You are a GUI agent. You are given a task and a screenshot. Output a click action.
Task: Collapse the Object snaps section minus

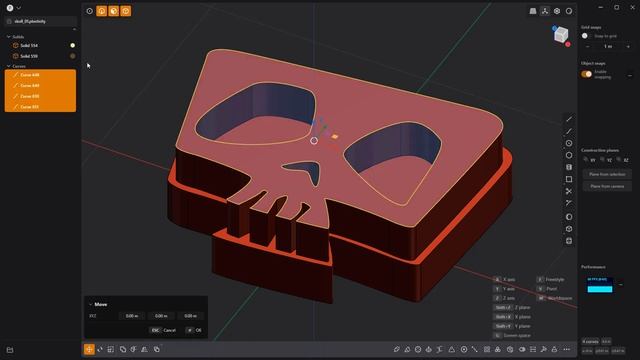[630, 76]
